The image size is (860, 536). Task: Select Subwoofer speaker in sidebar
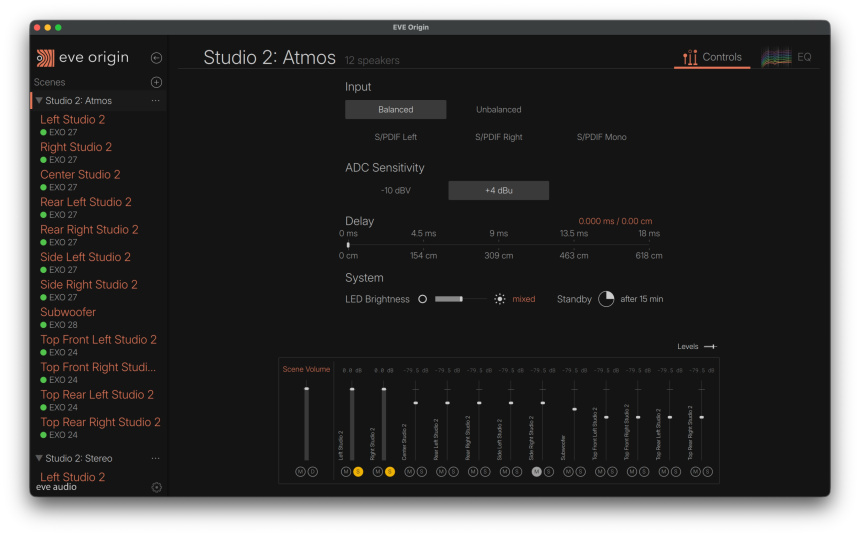coord(68,312)
